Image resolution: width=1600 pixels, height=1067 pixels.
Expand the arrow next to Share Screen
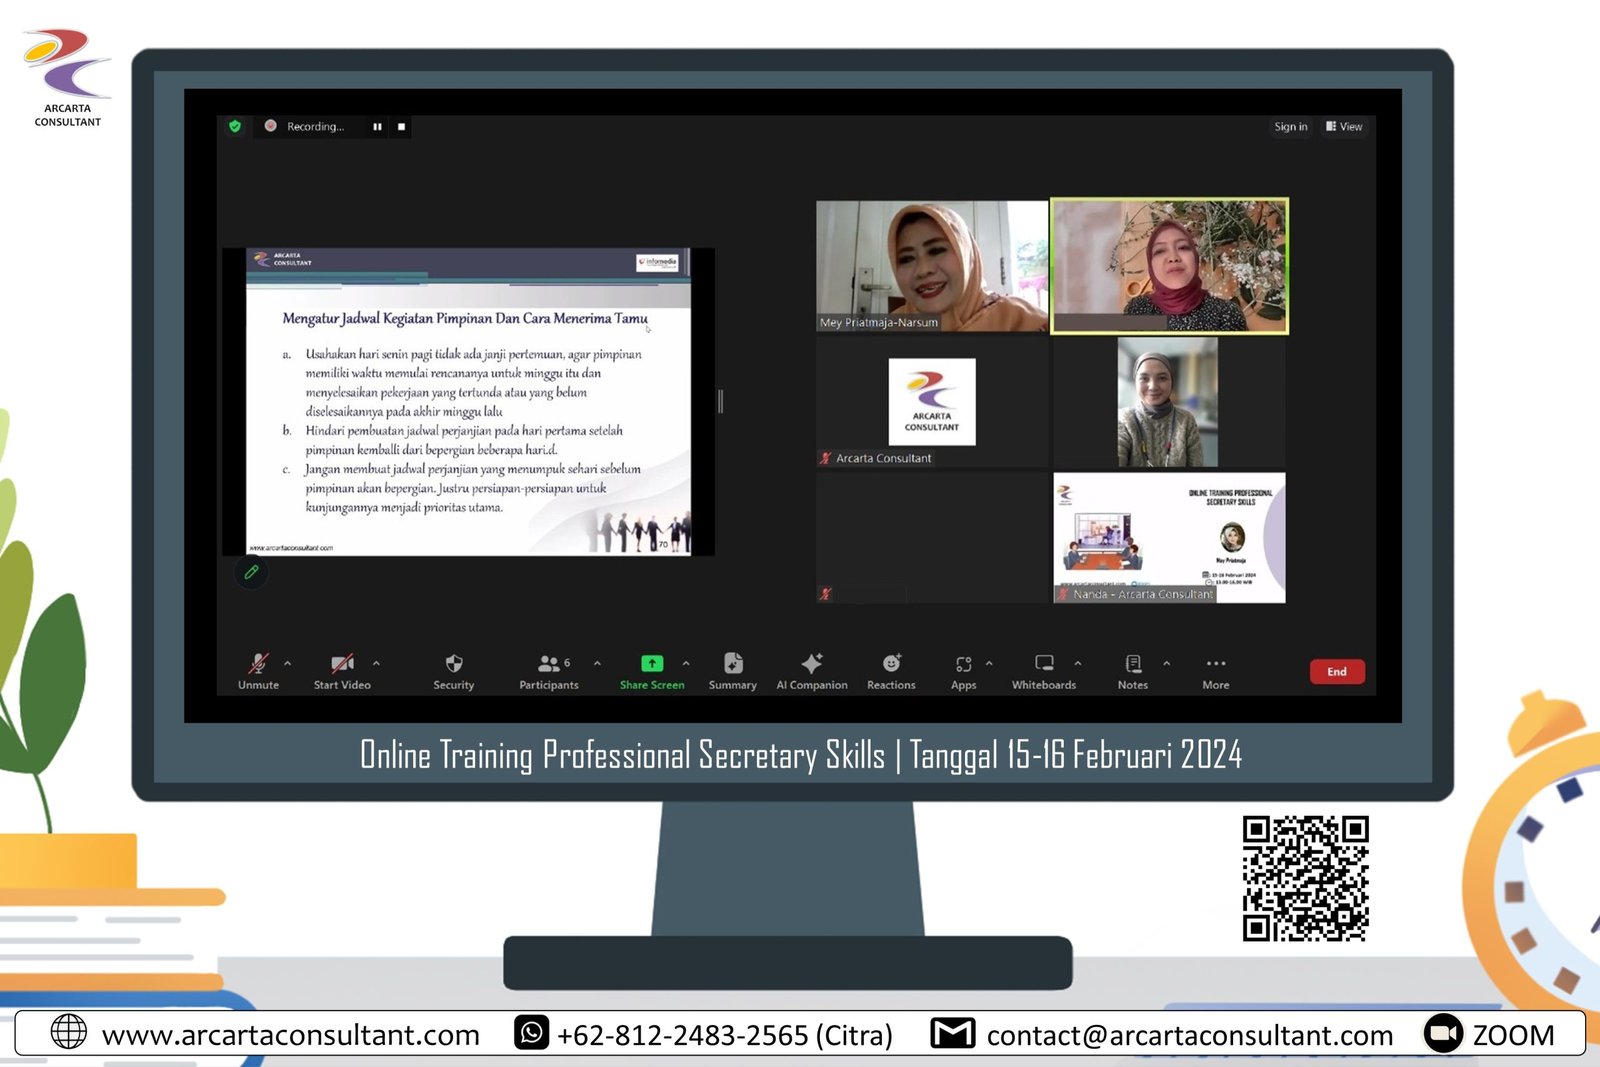point(686,663)
